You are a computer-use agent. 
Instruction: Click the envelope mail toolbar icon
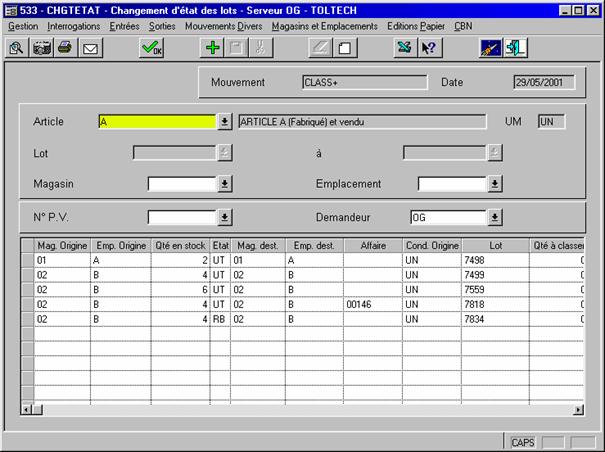click(89, 48)
